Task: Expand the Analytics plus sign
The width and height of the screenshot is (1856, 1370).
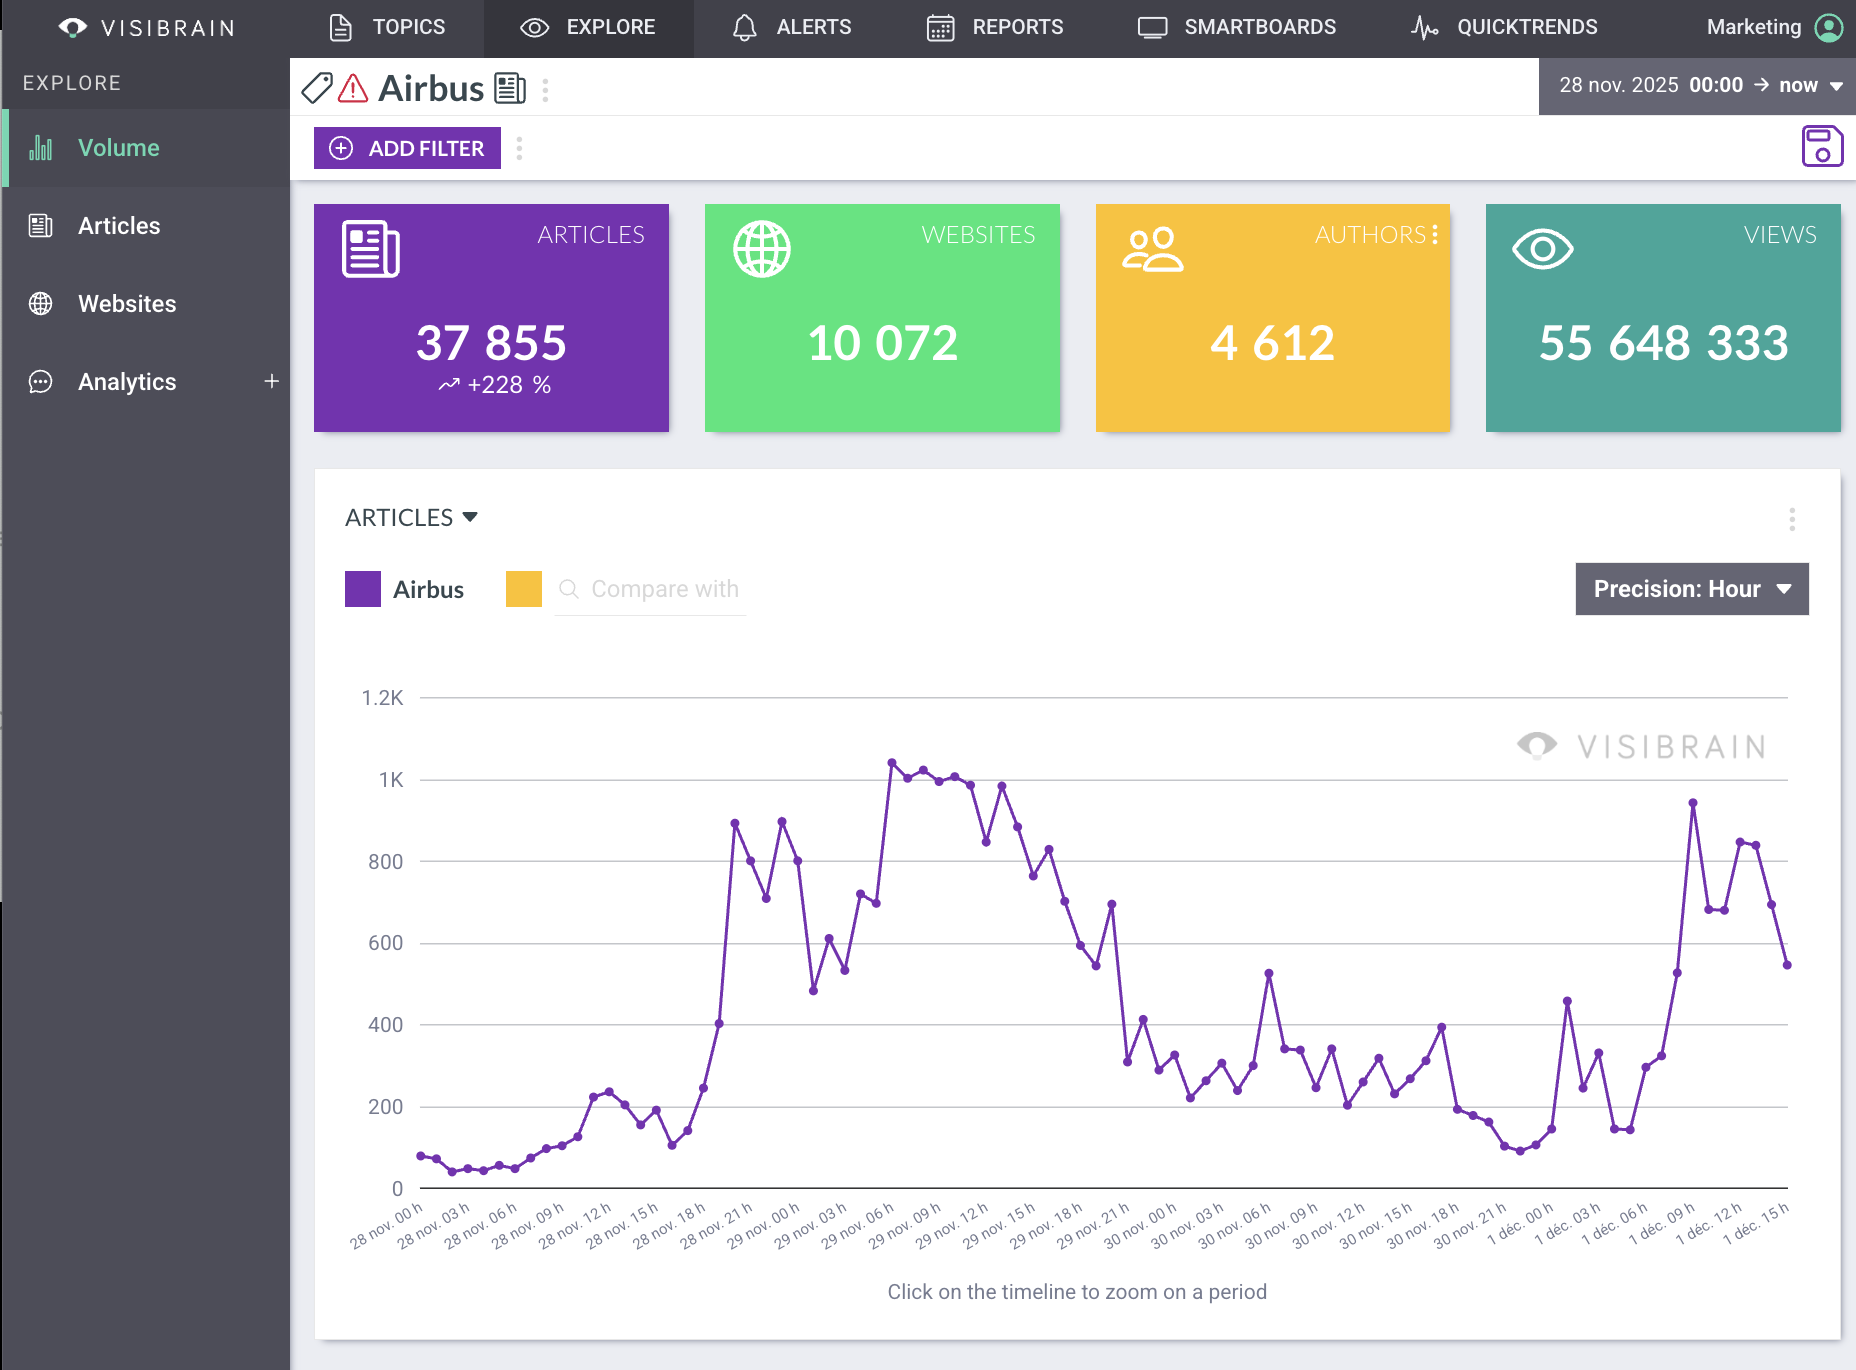Action: pyautogui.click(x=271, y=381)
